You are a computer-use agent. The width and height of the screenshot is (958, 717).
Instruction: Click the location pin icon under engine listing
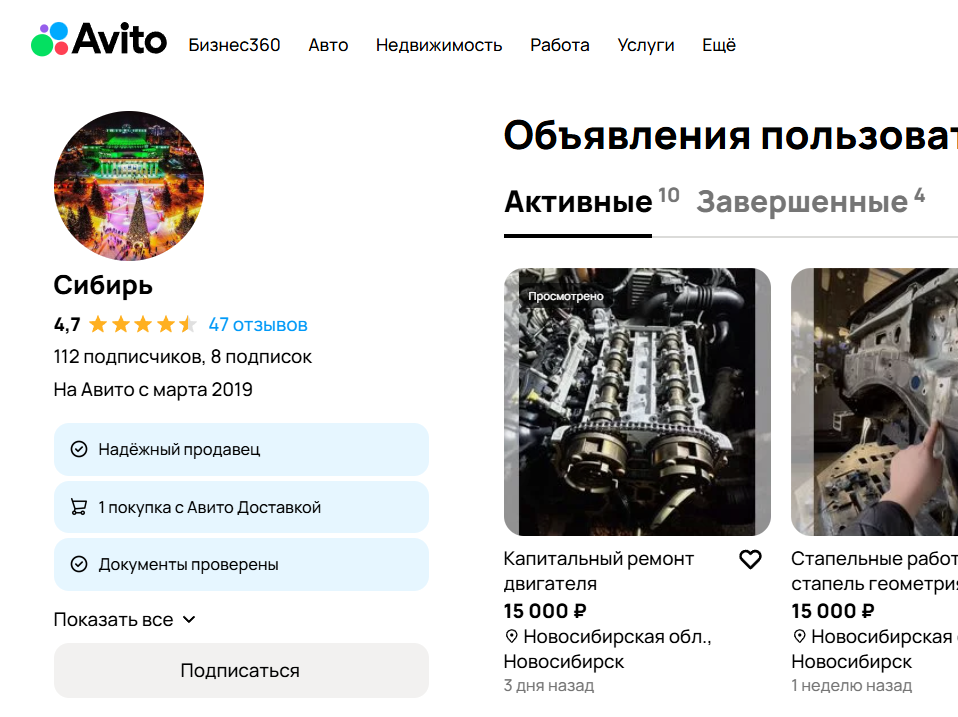(511, 637)
